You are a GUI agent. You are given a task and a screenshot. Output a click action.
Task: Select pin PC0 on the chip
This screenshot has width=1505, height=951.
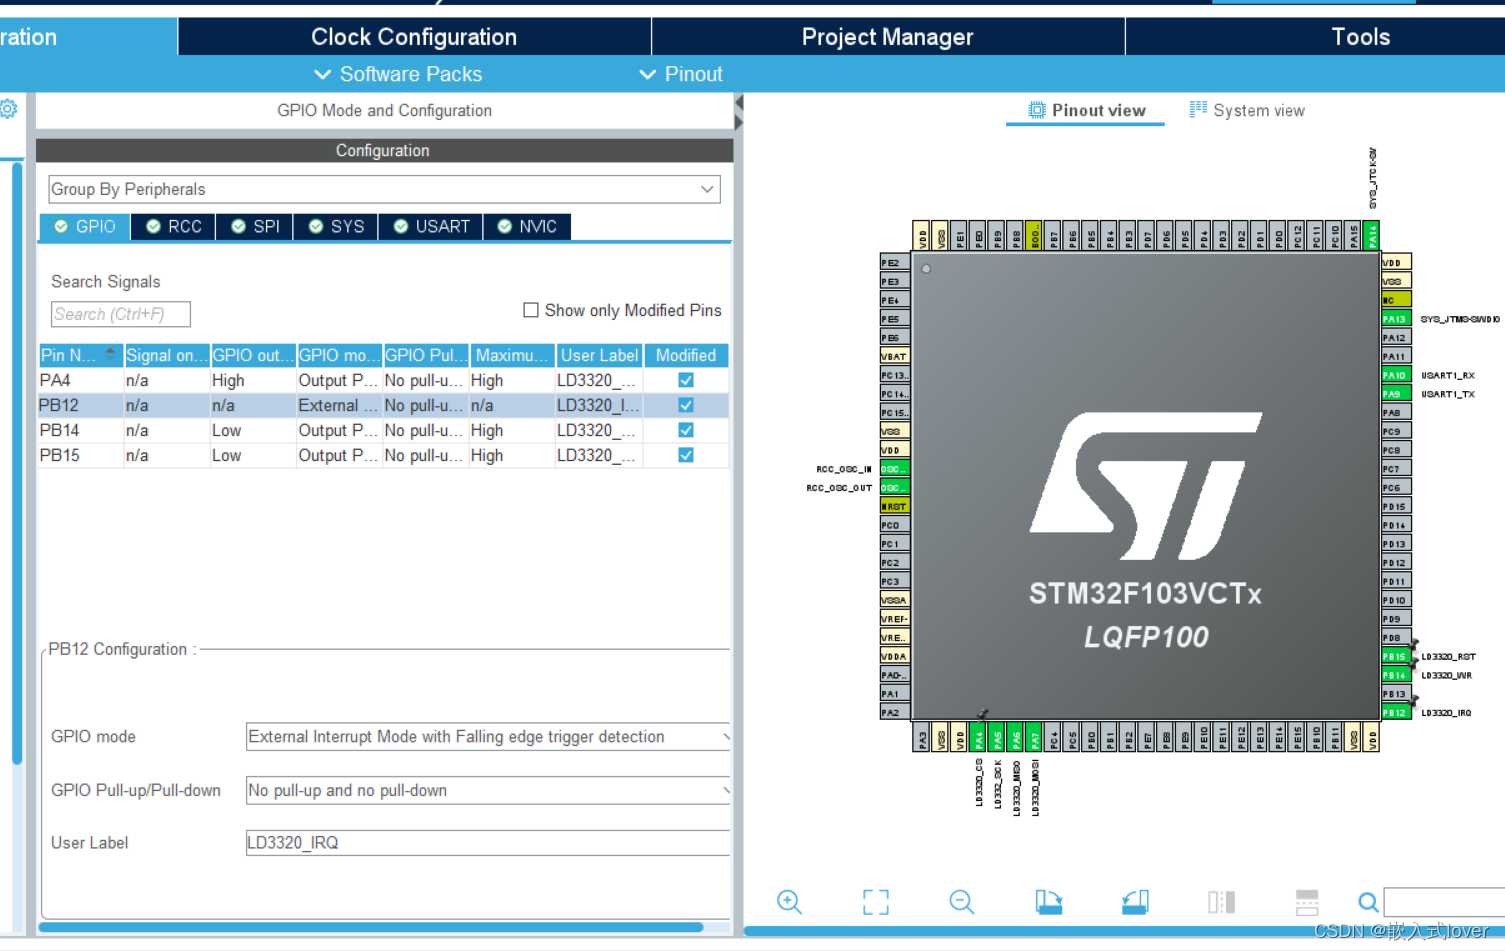pyautogui.click(x=894, y=525)
